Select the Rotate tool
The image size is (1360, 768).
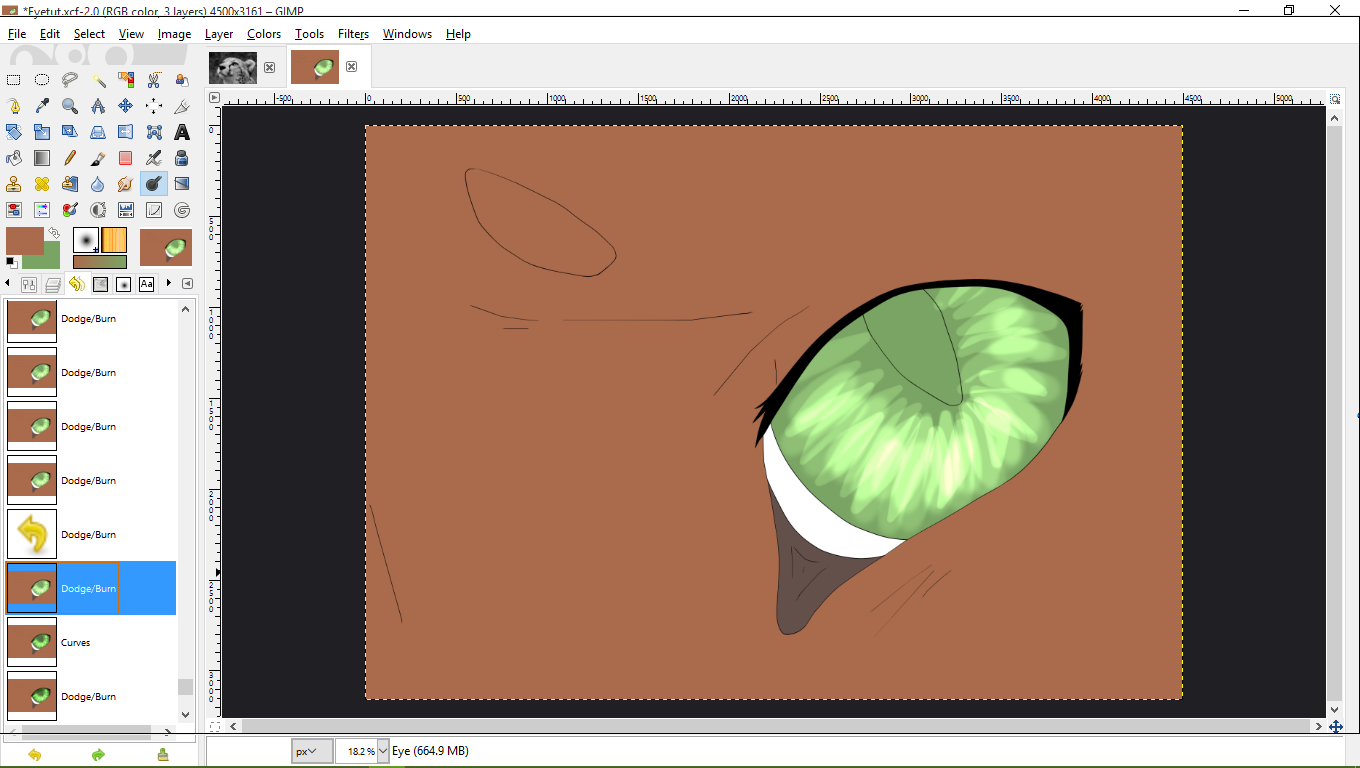(x=14, y=132)
